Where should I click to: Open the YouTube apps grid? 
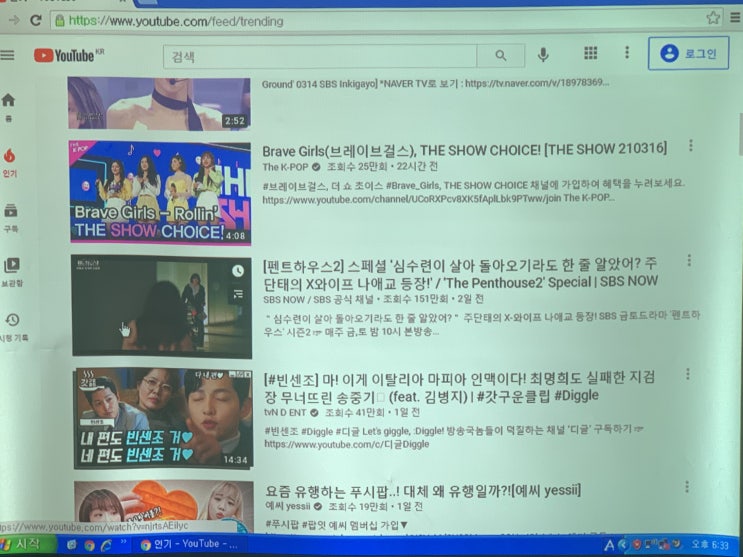590,53
